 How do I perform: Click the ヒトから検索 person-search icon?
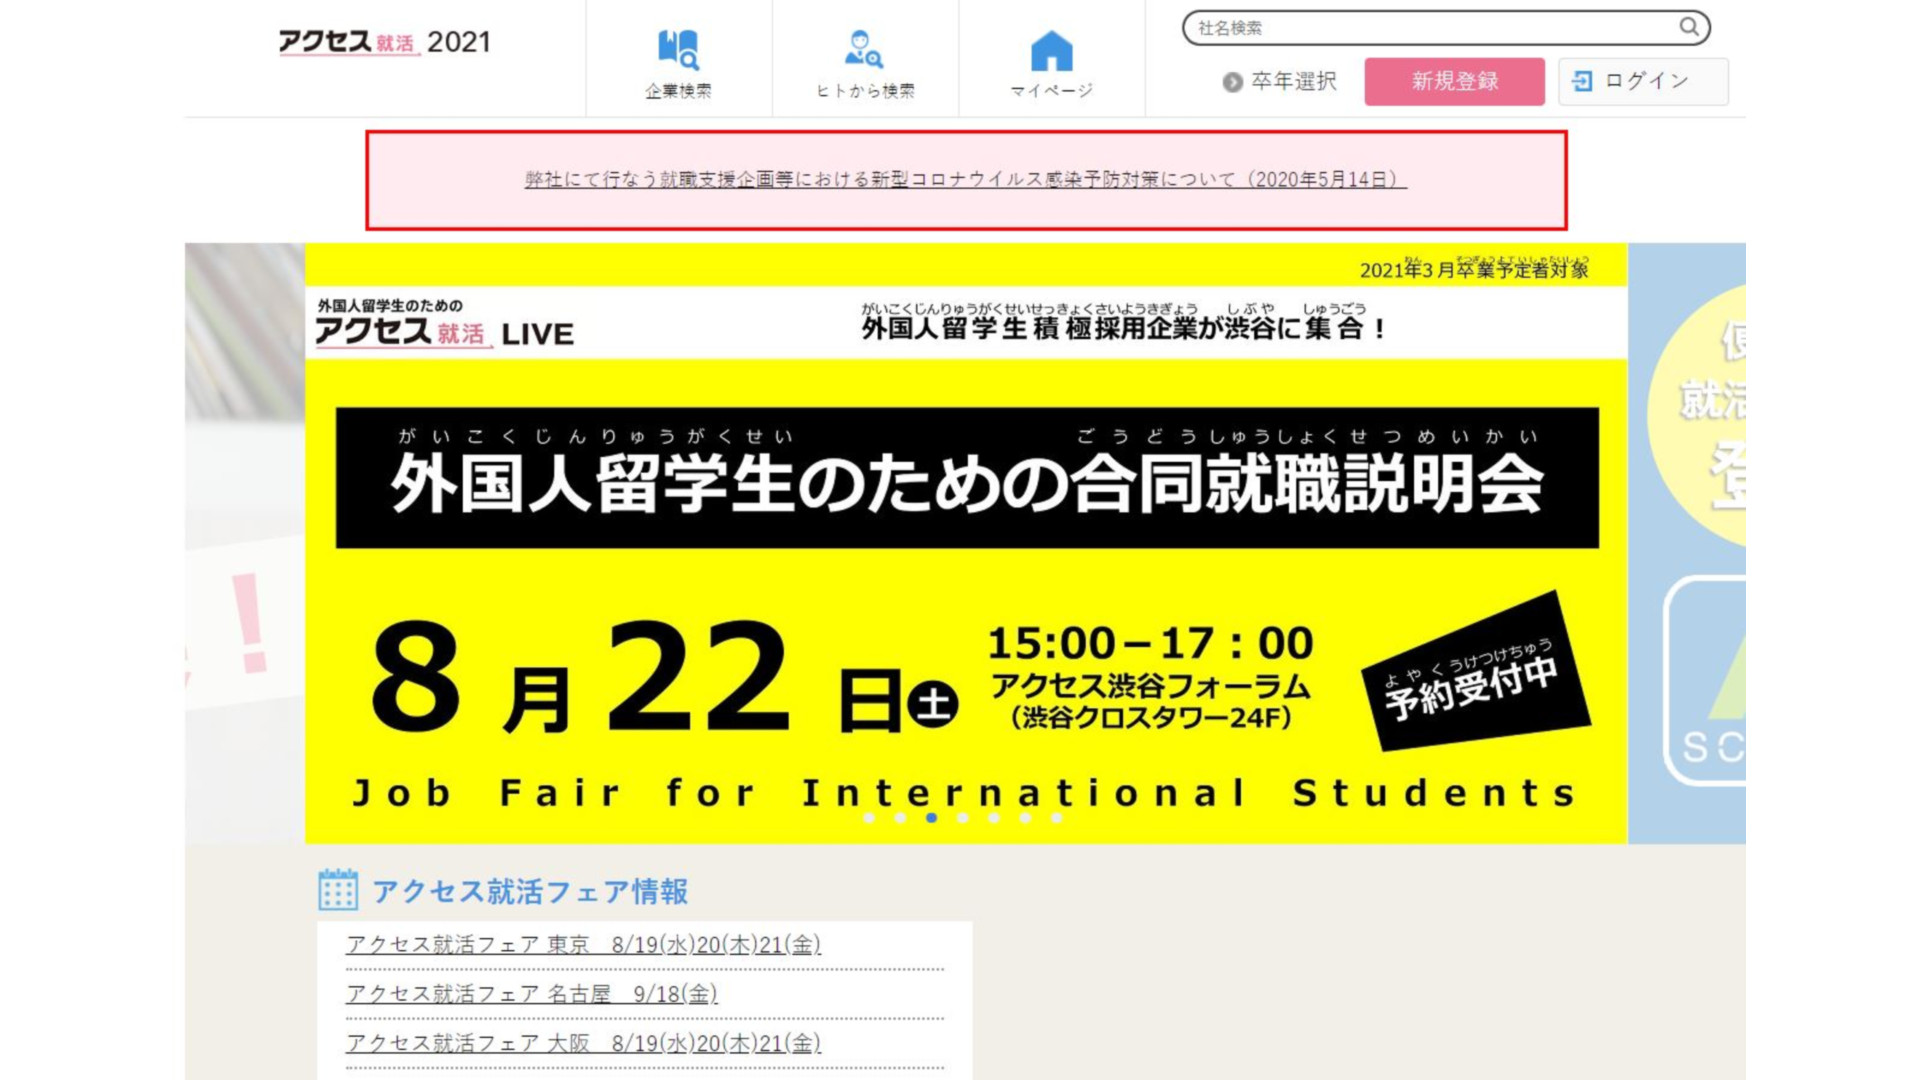point(864,49)
